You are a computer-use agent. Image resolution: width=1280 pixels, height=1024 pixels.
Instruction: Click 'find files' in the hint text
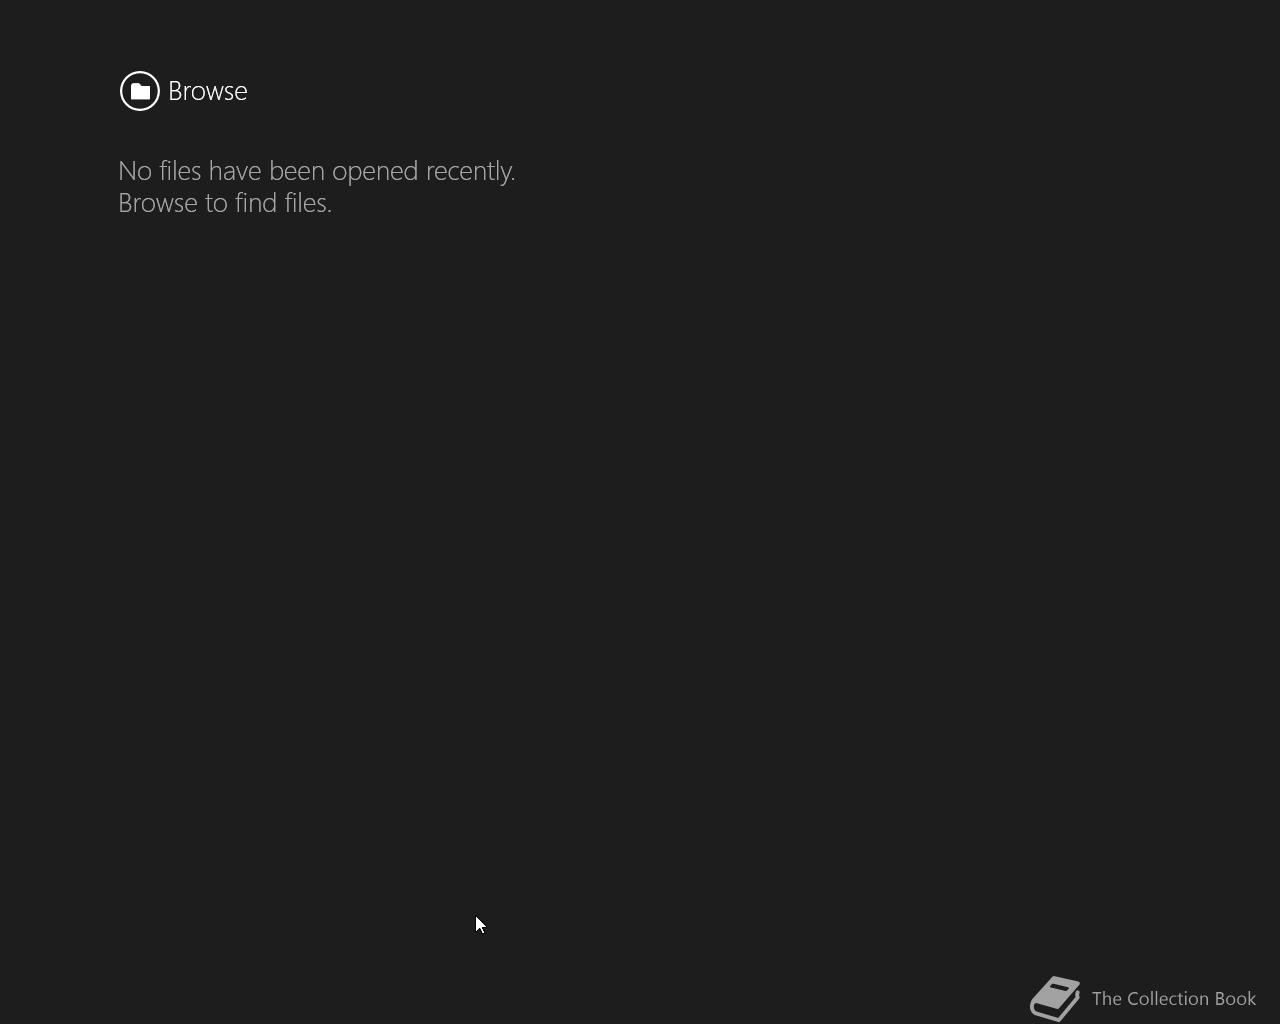click(284, 203)
